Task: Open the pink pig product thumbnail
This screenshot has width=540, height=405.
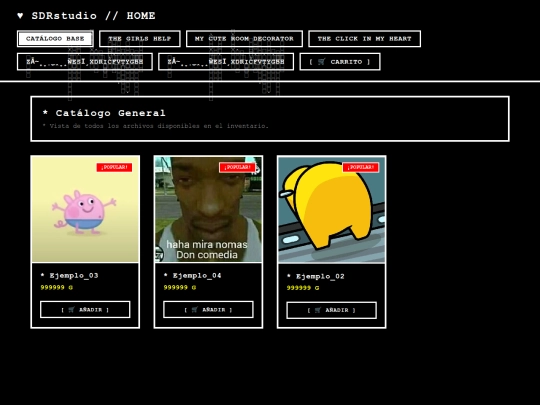Action: [85, 209]
